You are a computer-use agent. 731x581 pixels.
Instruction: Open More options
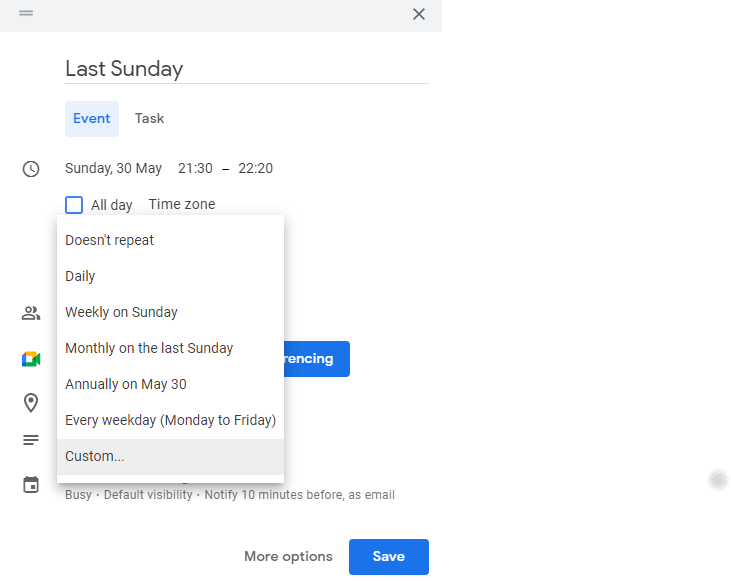[x=288, y=557]
